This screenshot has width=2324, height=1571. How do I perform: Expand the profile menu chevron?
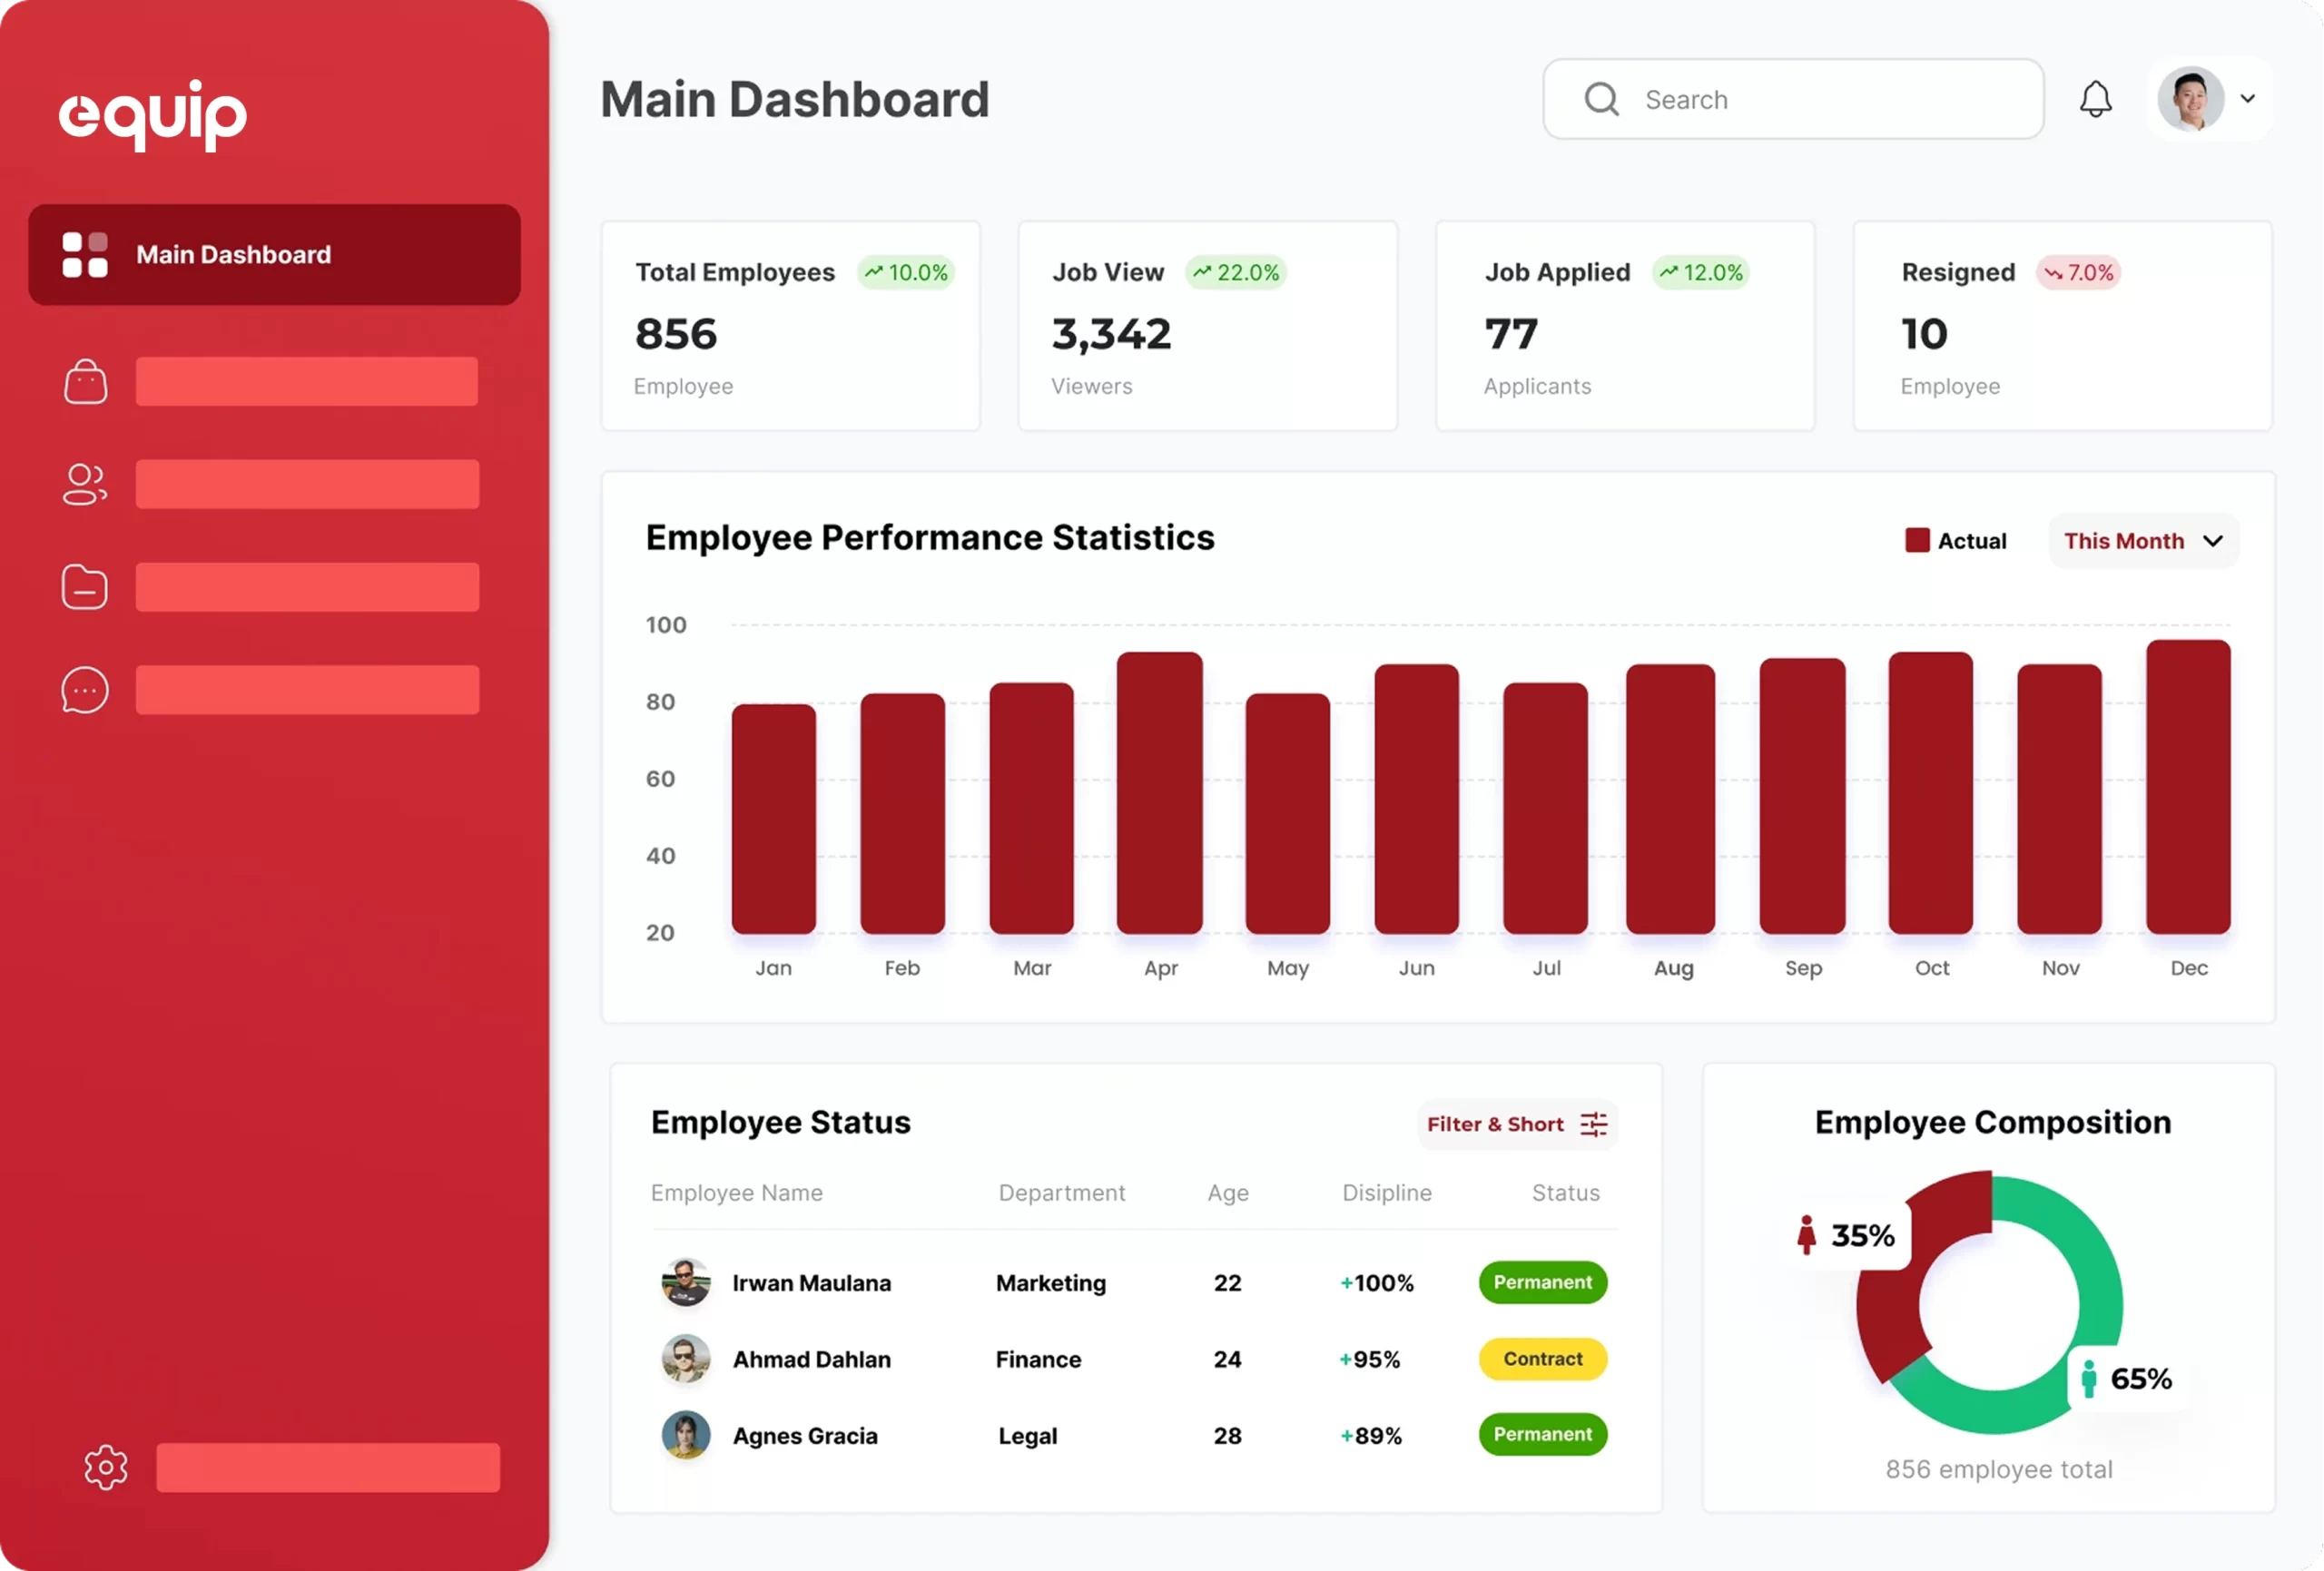2247,99
